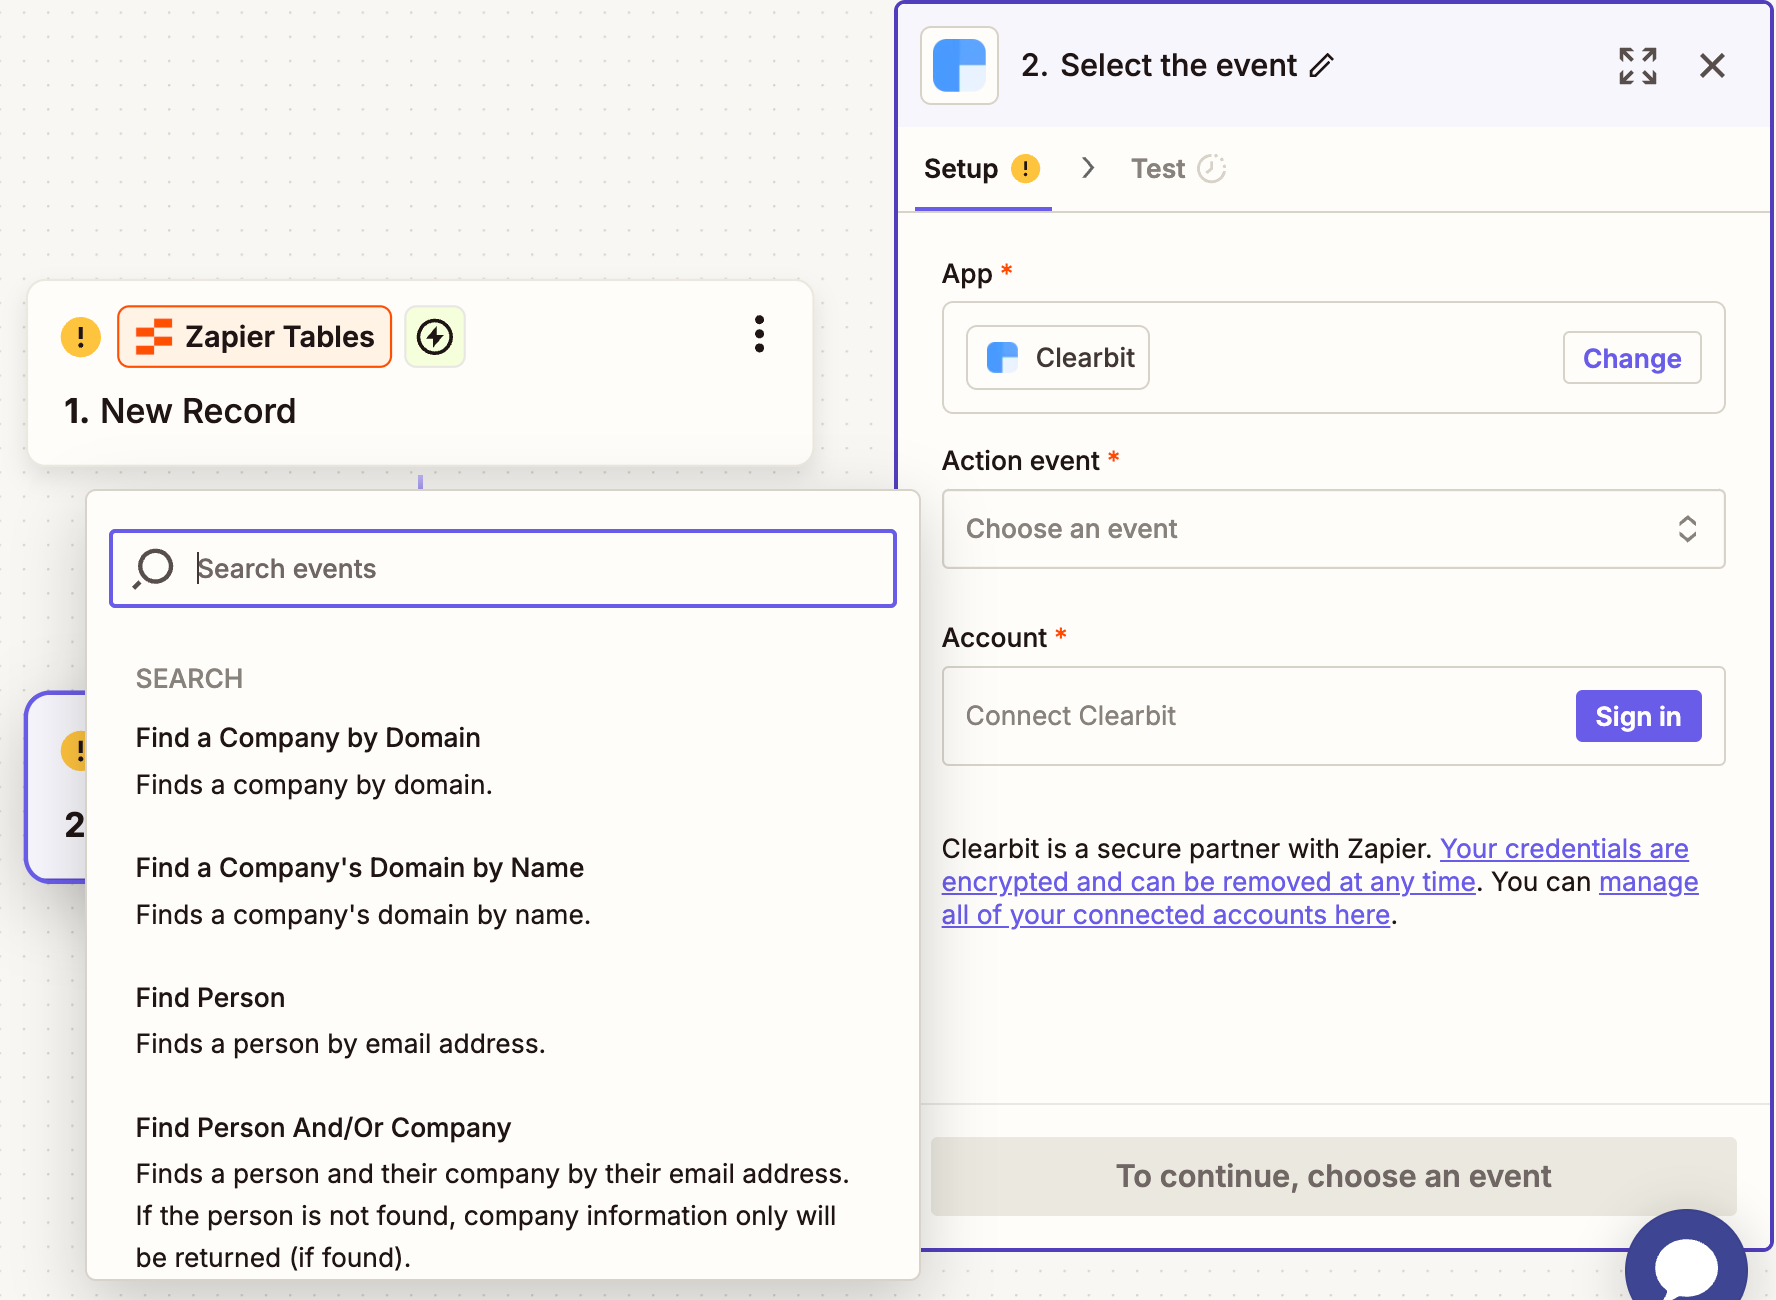Screen dimensions: 1776x1300
Task: Click the Zapier Tables logo icon
Action: click(x=154, y=337)
